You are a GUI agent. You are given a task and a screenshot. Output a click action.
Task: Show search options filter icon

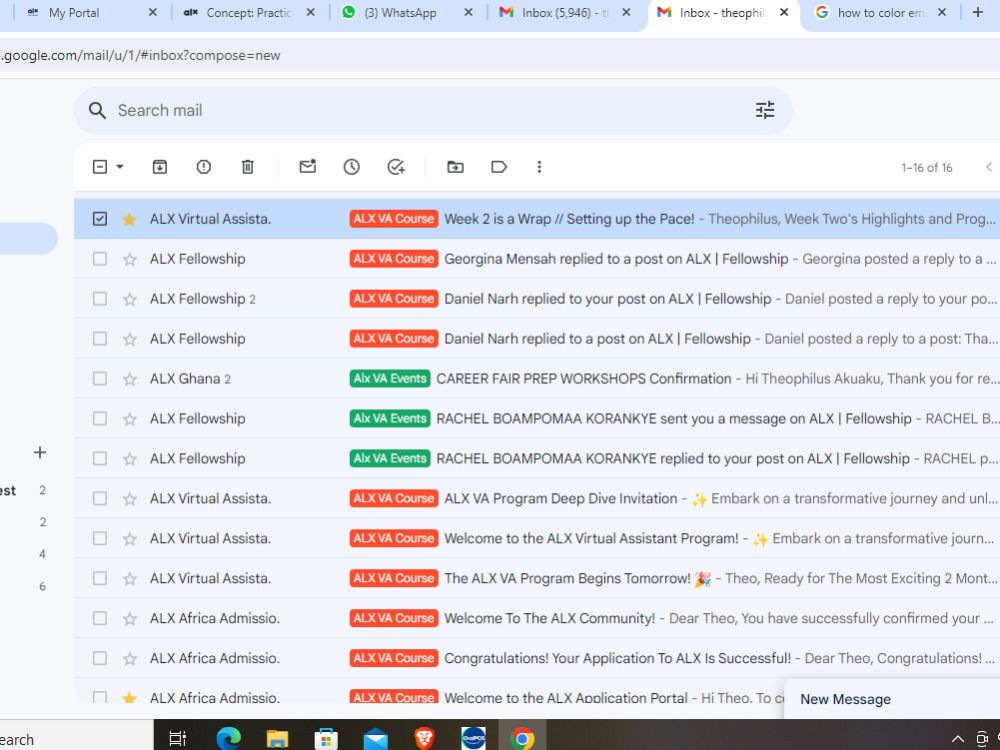(765, 110)
